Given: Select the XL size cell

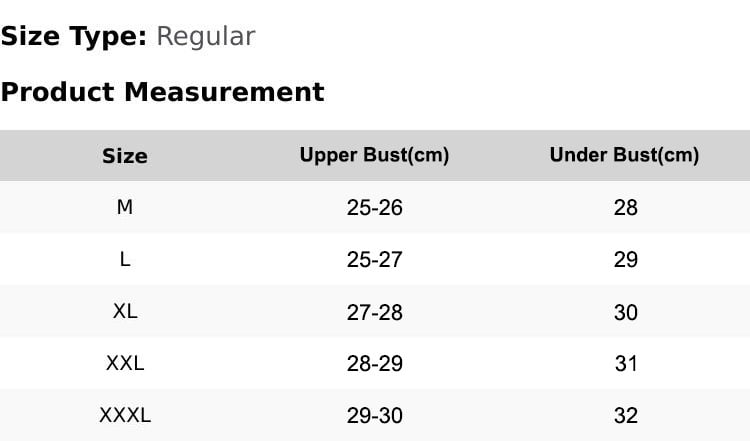Looking at the screenshot, I should (x=125, y=311).
